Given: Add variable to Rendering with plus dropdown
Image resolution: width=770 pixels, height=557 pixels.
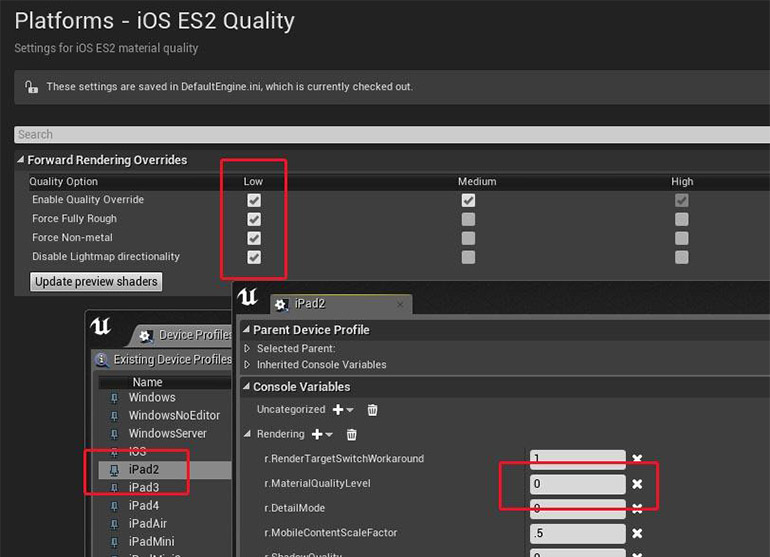Looking at the screenshot, I should [322, 434].
